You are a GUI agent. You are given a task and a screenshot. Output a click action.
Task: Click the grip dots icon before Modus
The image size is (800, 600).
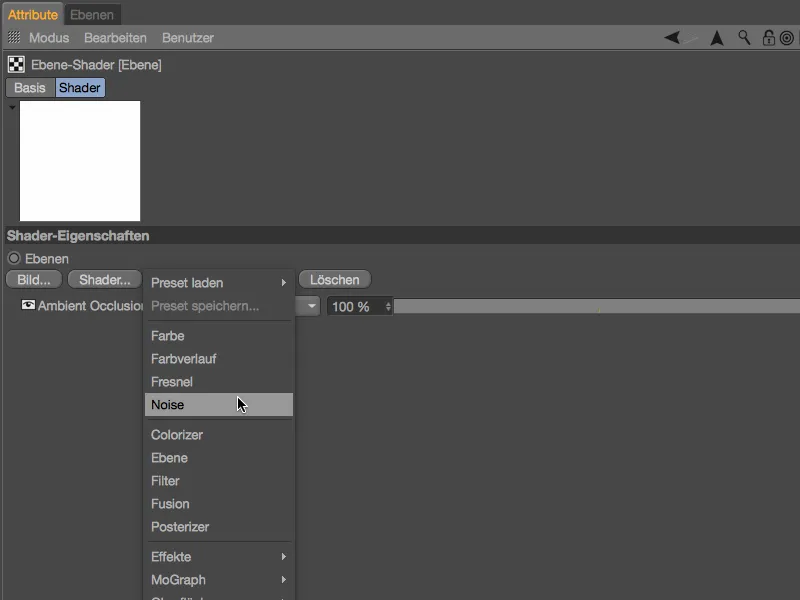[x=14, y=37]
